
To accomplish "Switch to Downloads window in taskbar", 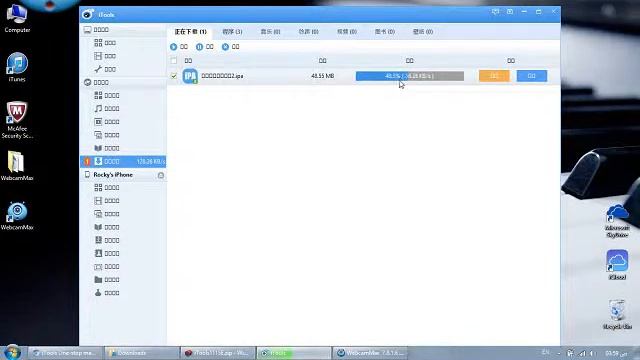I will (142, 353).
